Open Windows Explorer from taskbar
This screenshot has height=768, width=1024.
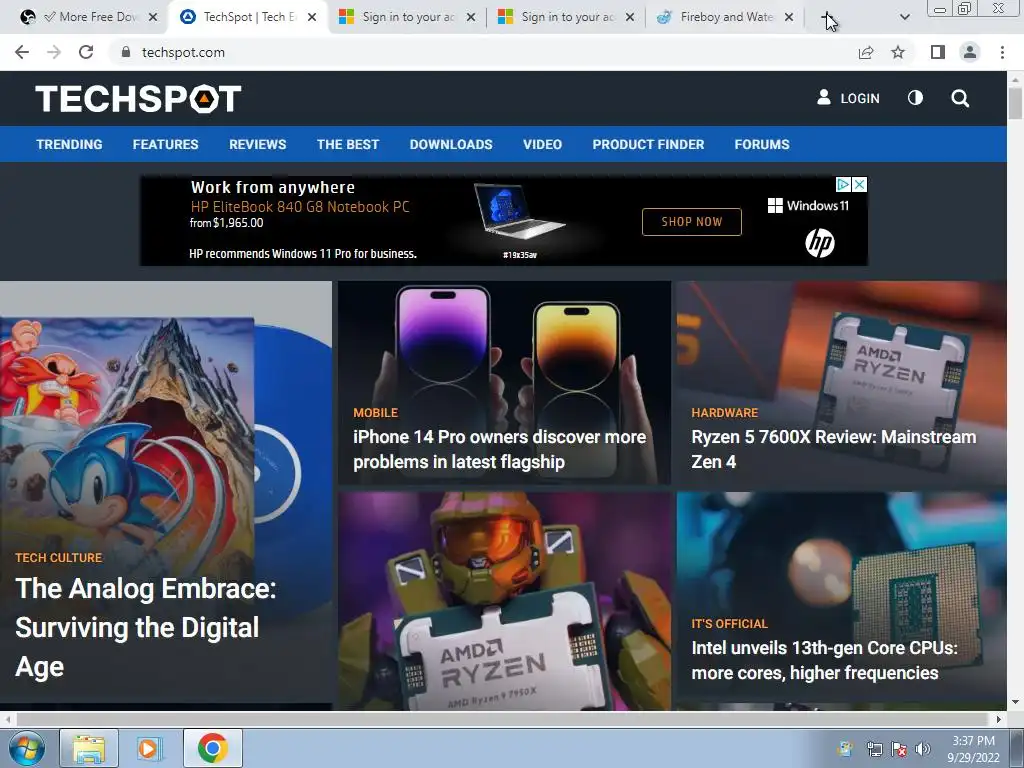89,748
